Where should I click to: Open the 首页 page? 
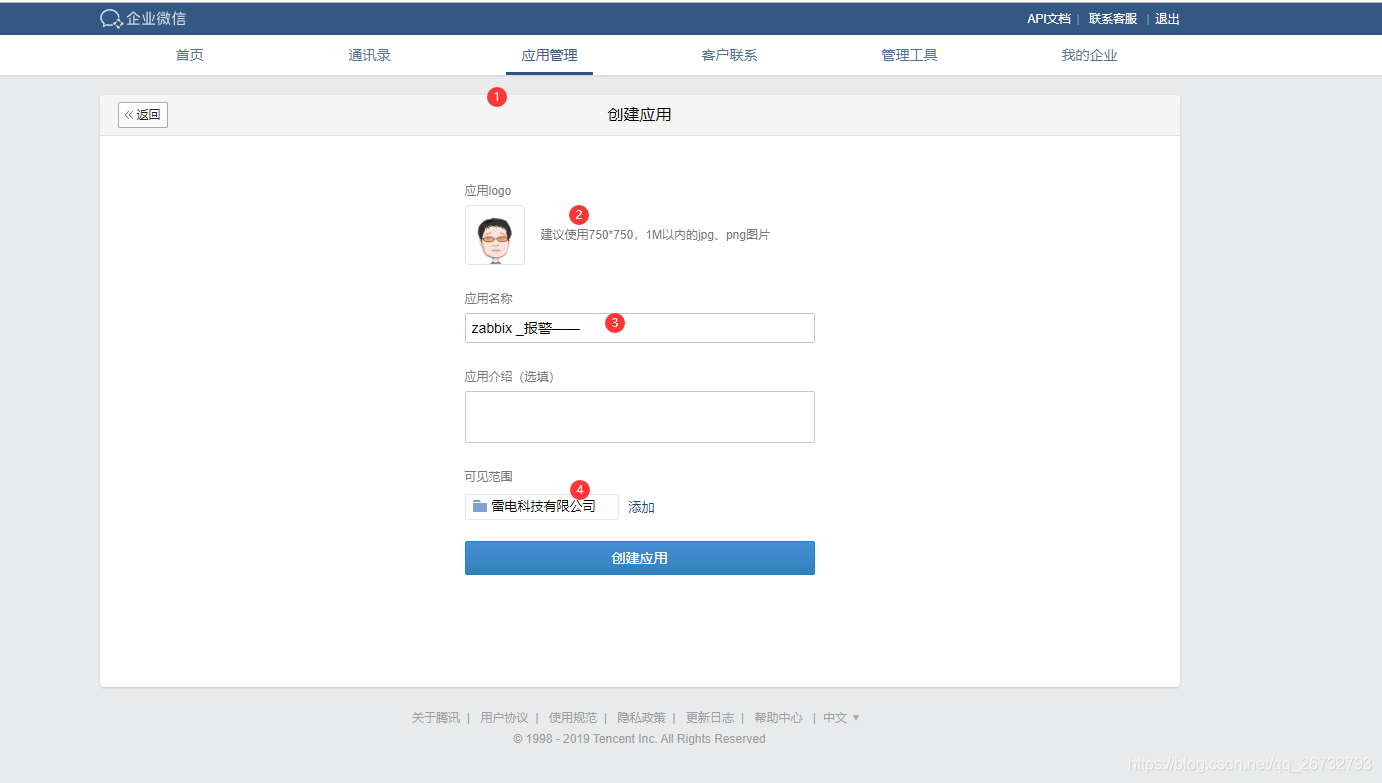click(189, 55)
